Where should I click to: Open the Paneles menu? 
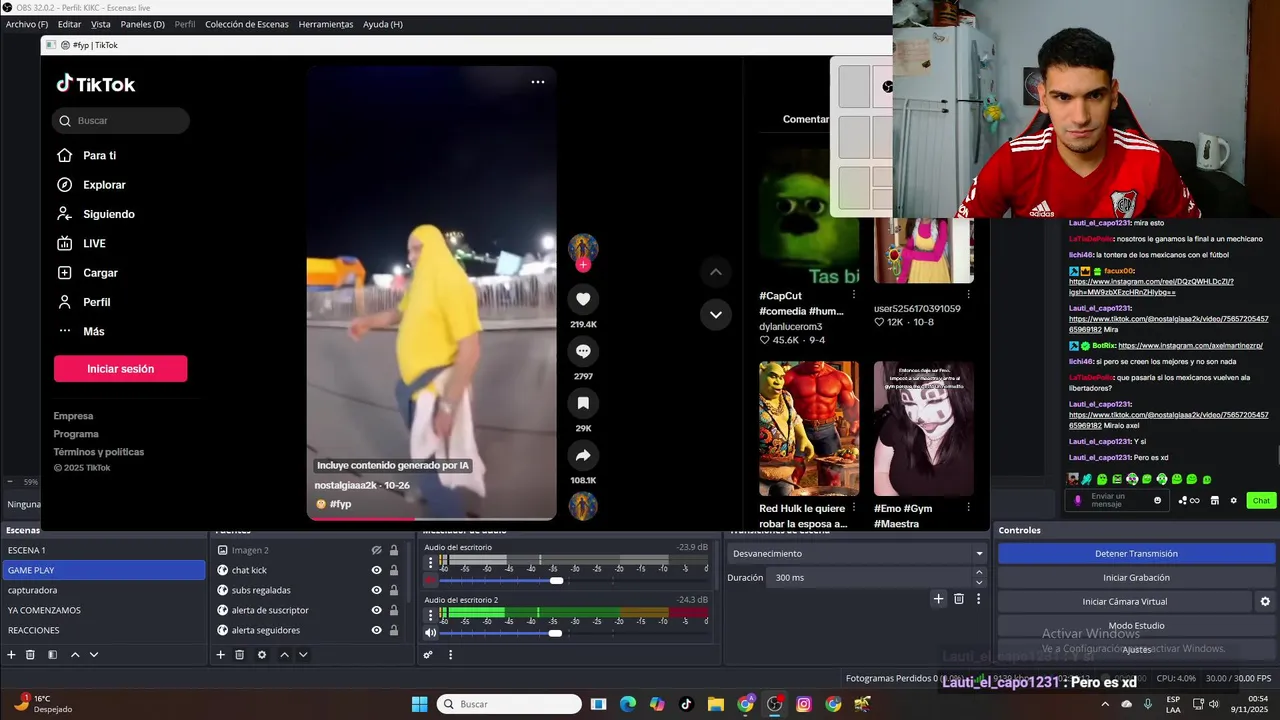point(142,24)
